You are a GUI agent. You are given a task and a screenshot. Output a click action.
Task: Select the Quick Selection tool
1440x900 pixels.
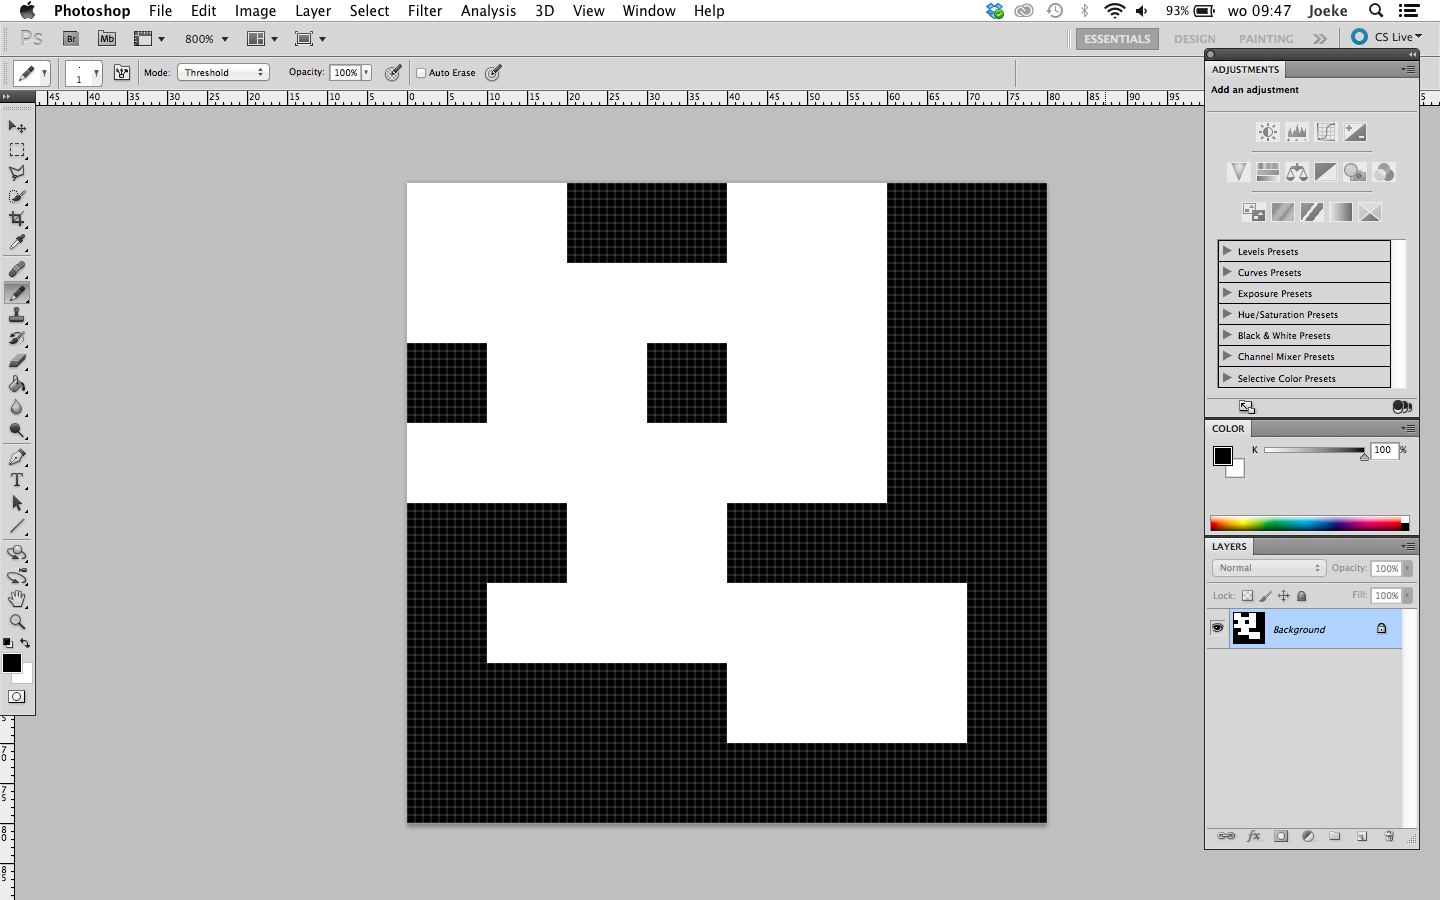click(x=17, y=196)
